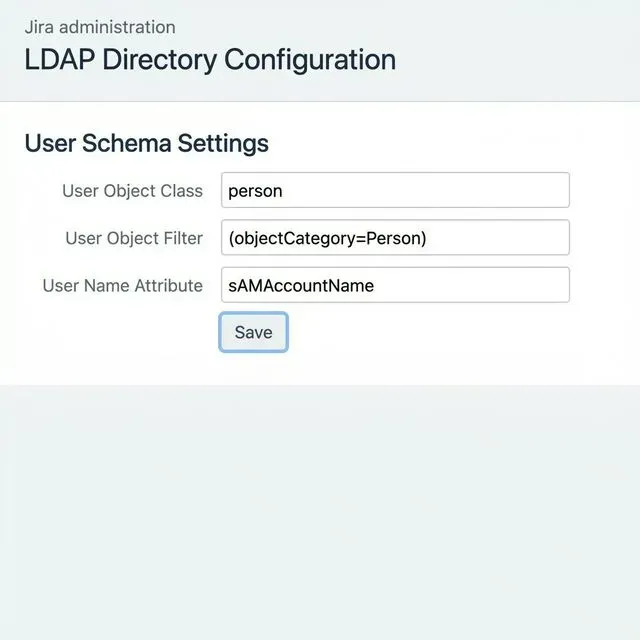Click the LDAP Directory Configuration page title
Screen dimensions: 640x640
tap(210, 60)
